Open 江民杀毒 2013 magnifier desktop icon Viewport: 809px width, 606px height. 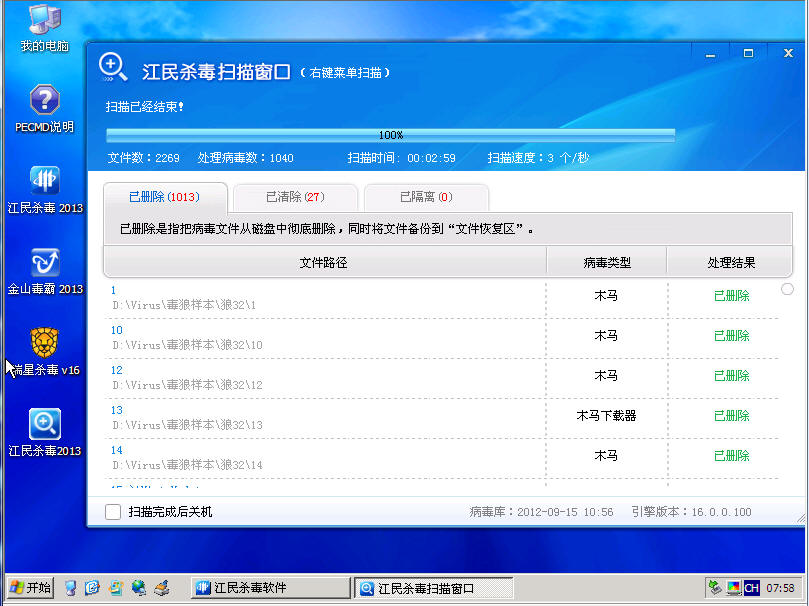pyautogui.click(x=44, y=425)
